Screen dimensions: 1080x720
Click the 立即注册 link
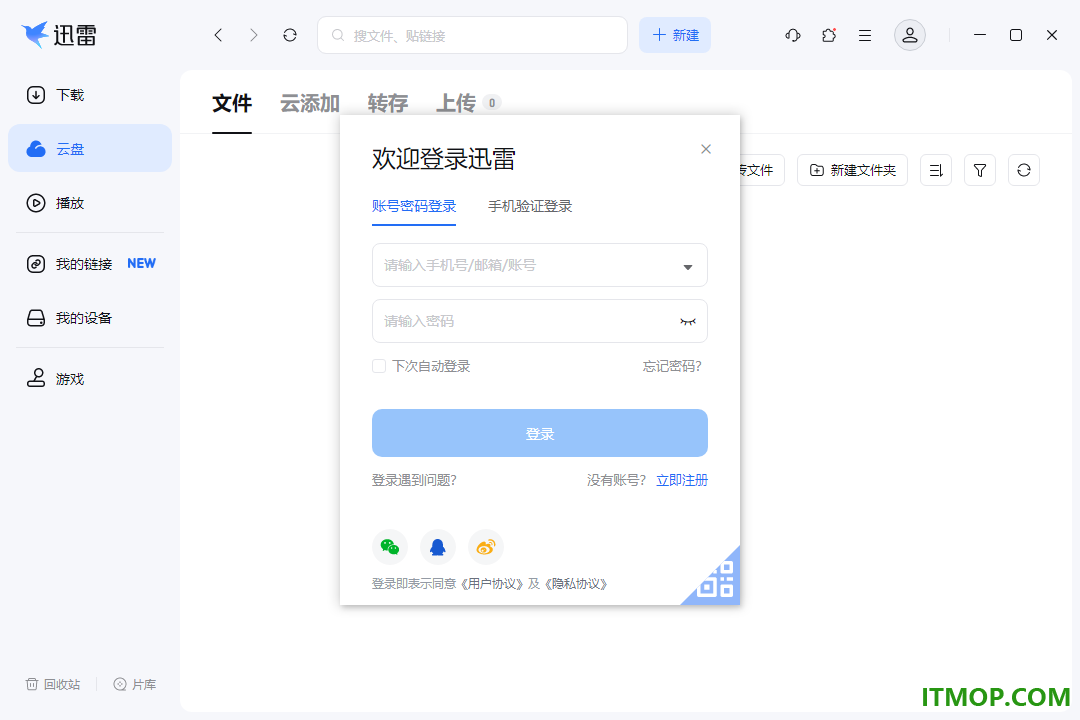tap(682, 480)
